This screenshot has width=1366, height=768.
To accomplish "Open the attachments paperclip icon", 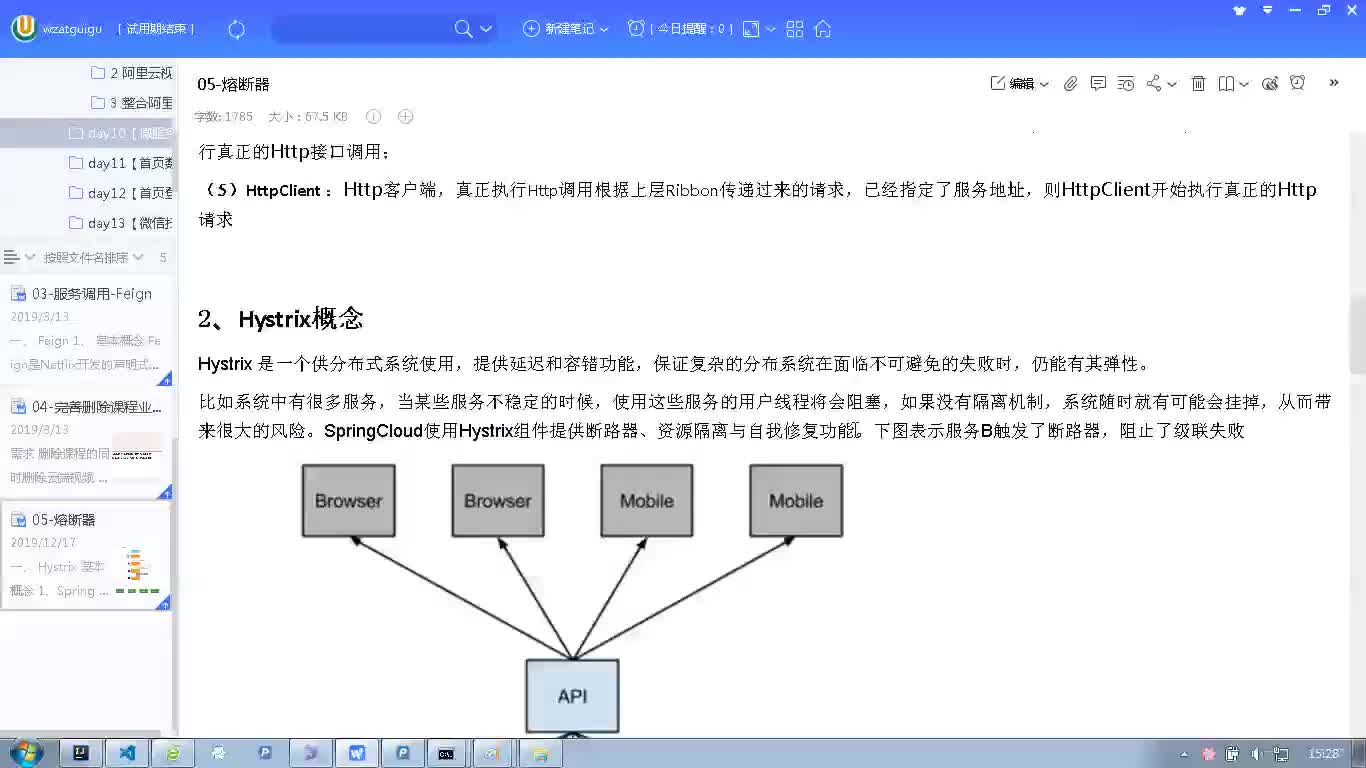I will point(1070,84).
